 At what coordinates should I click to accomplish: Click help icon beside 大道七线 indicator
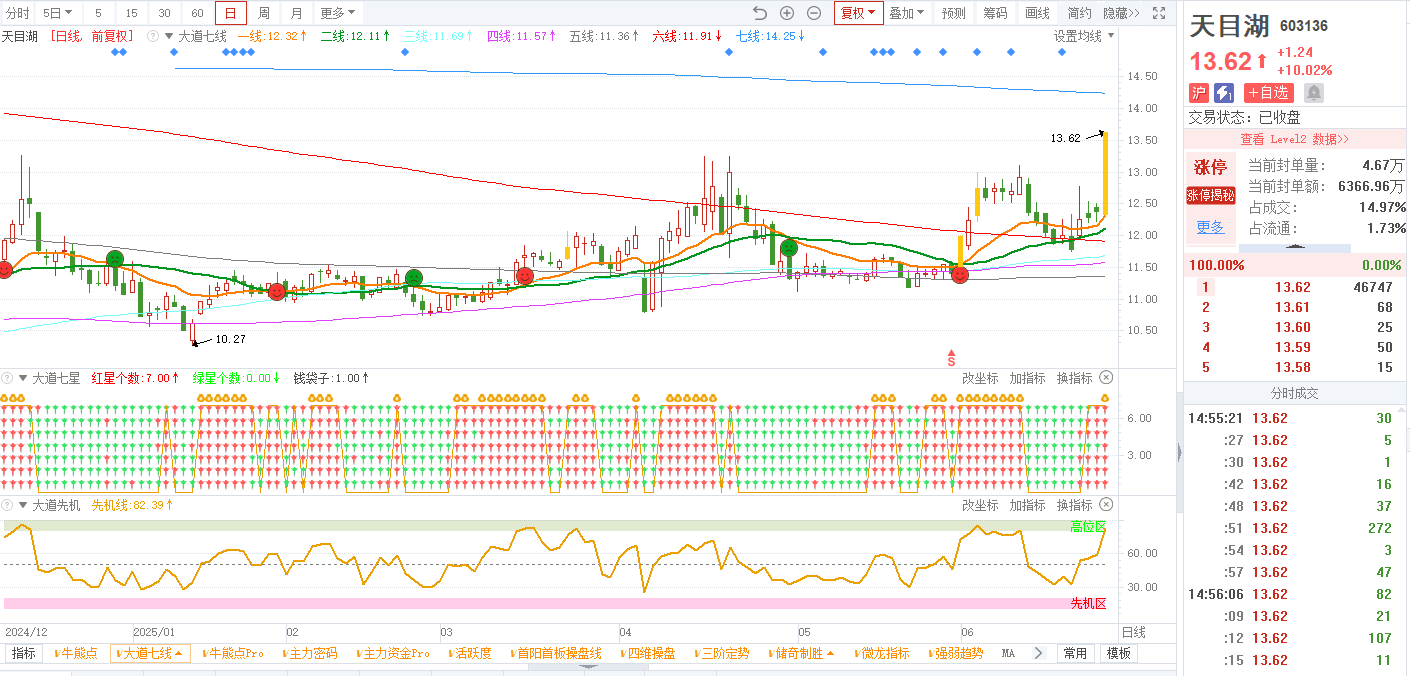point(153,36)
